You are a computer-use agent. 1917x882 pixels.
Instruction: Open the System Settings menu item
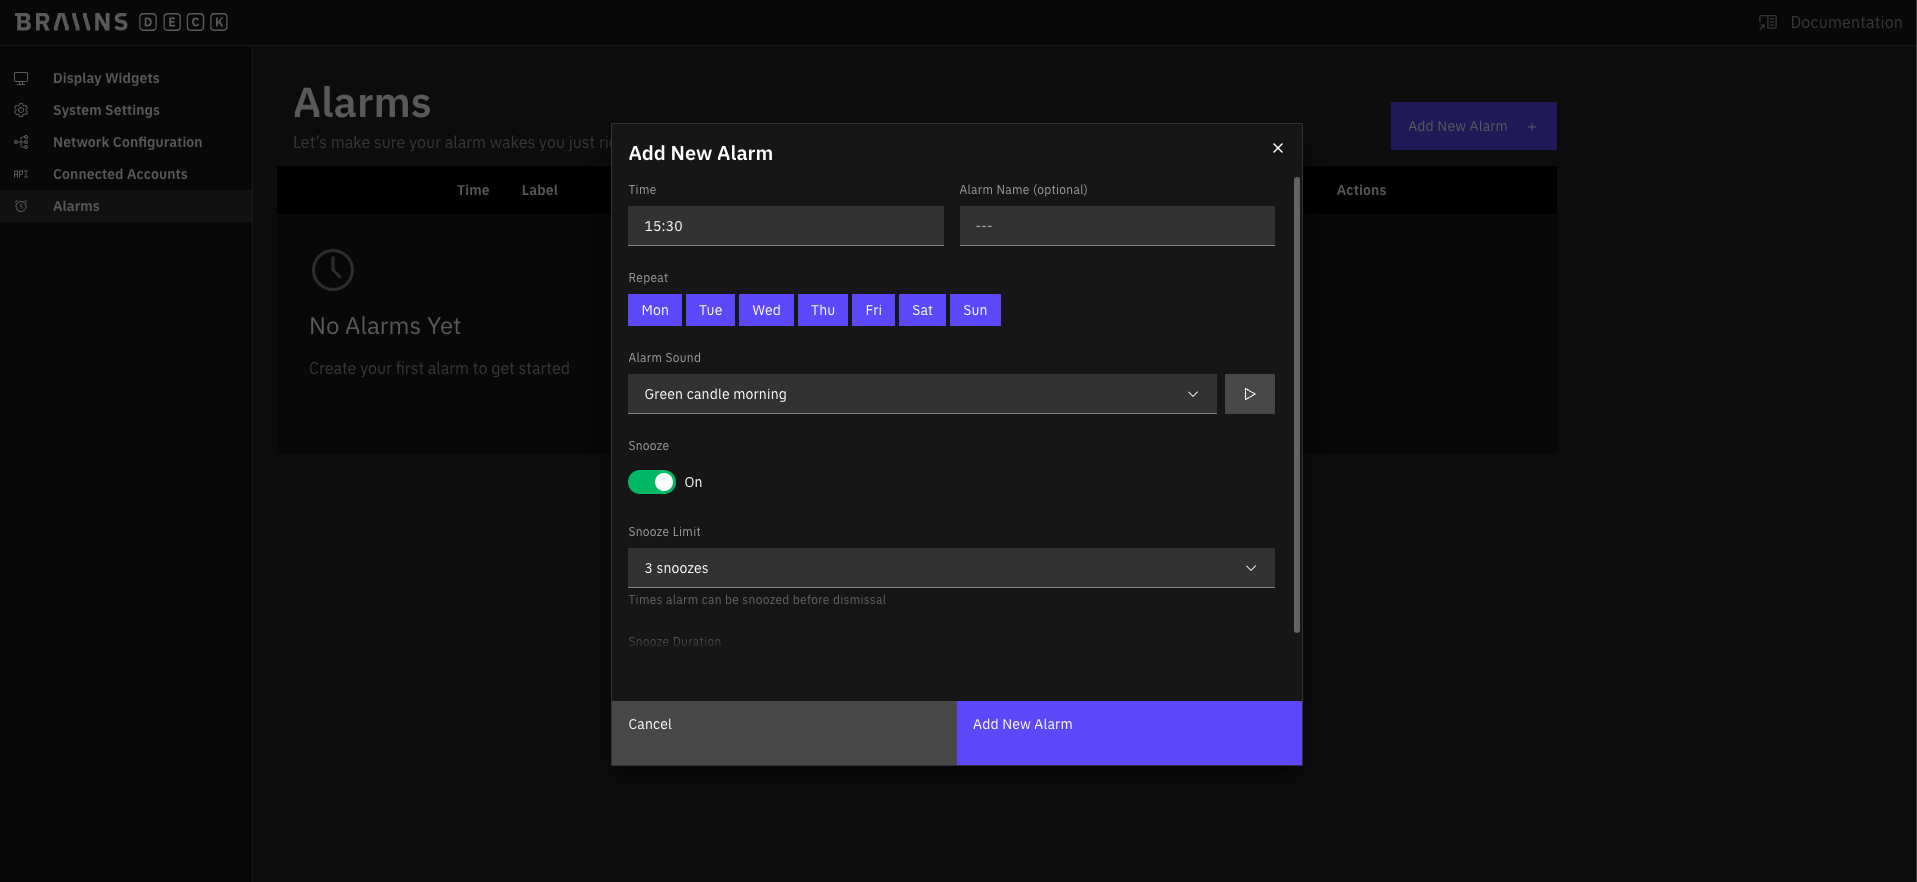pos(106,110)
